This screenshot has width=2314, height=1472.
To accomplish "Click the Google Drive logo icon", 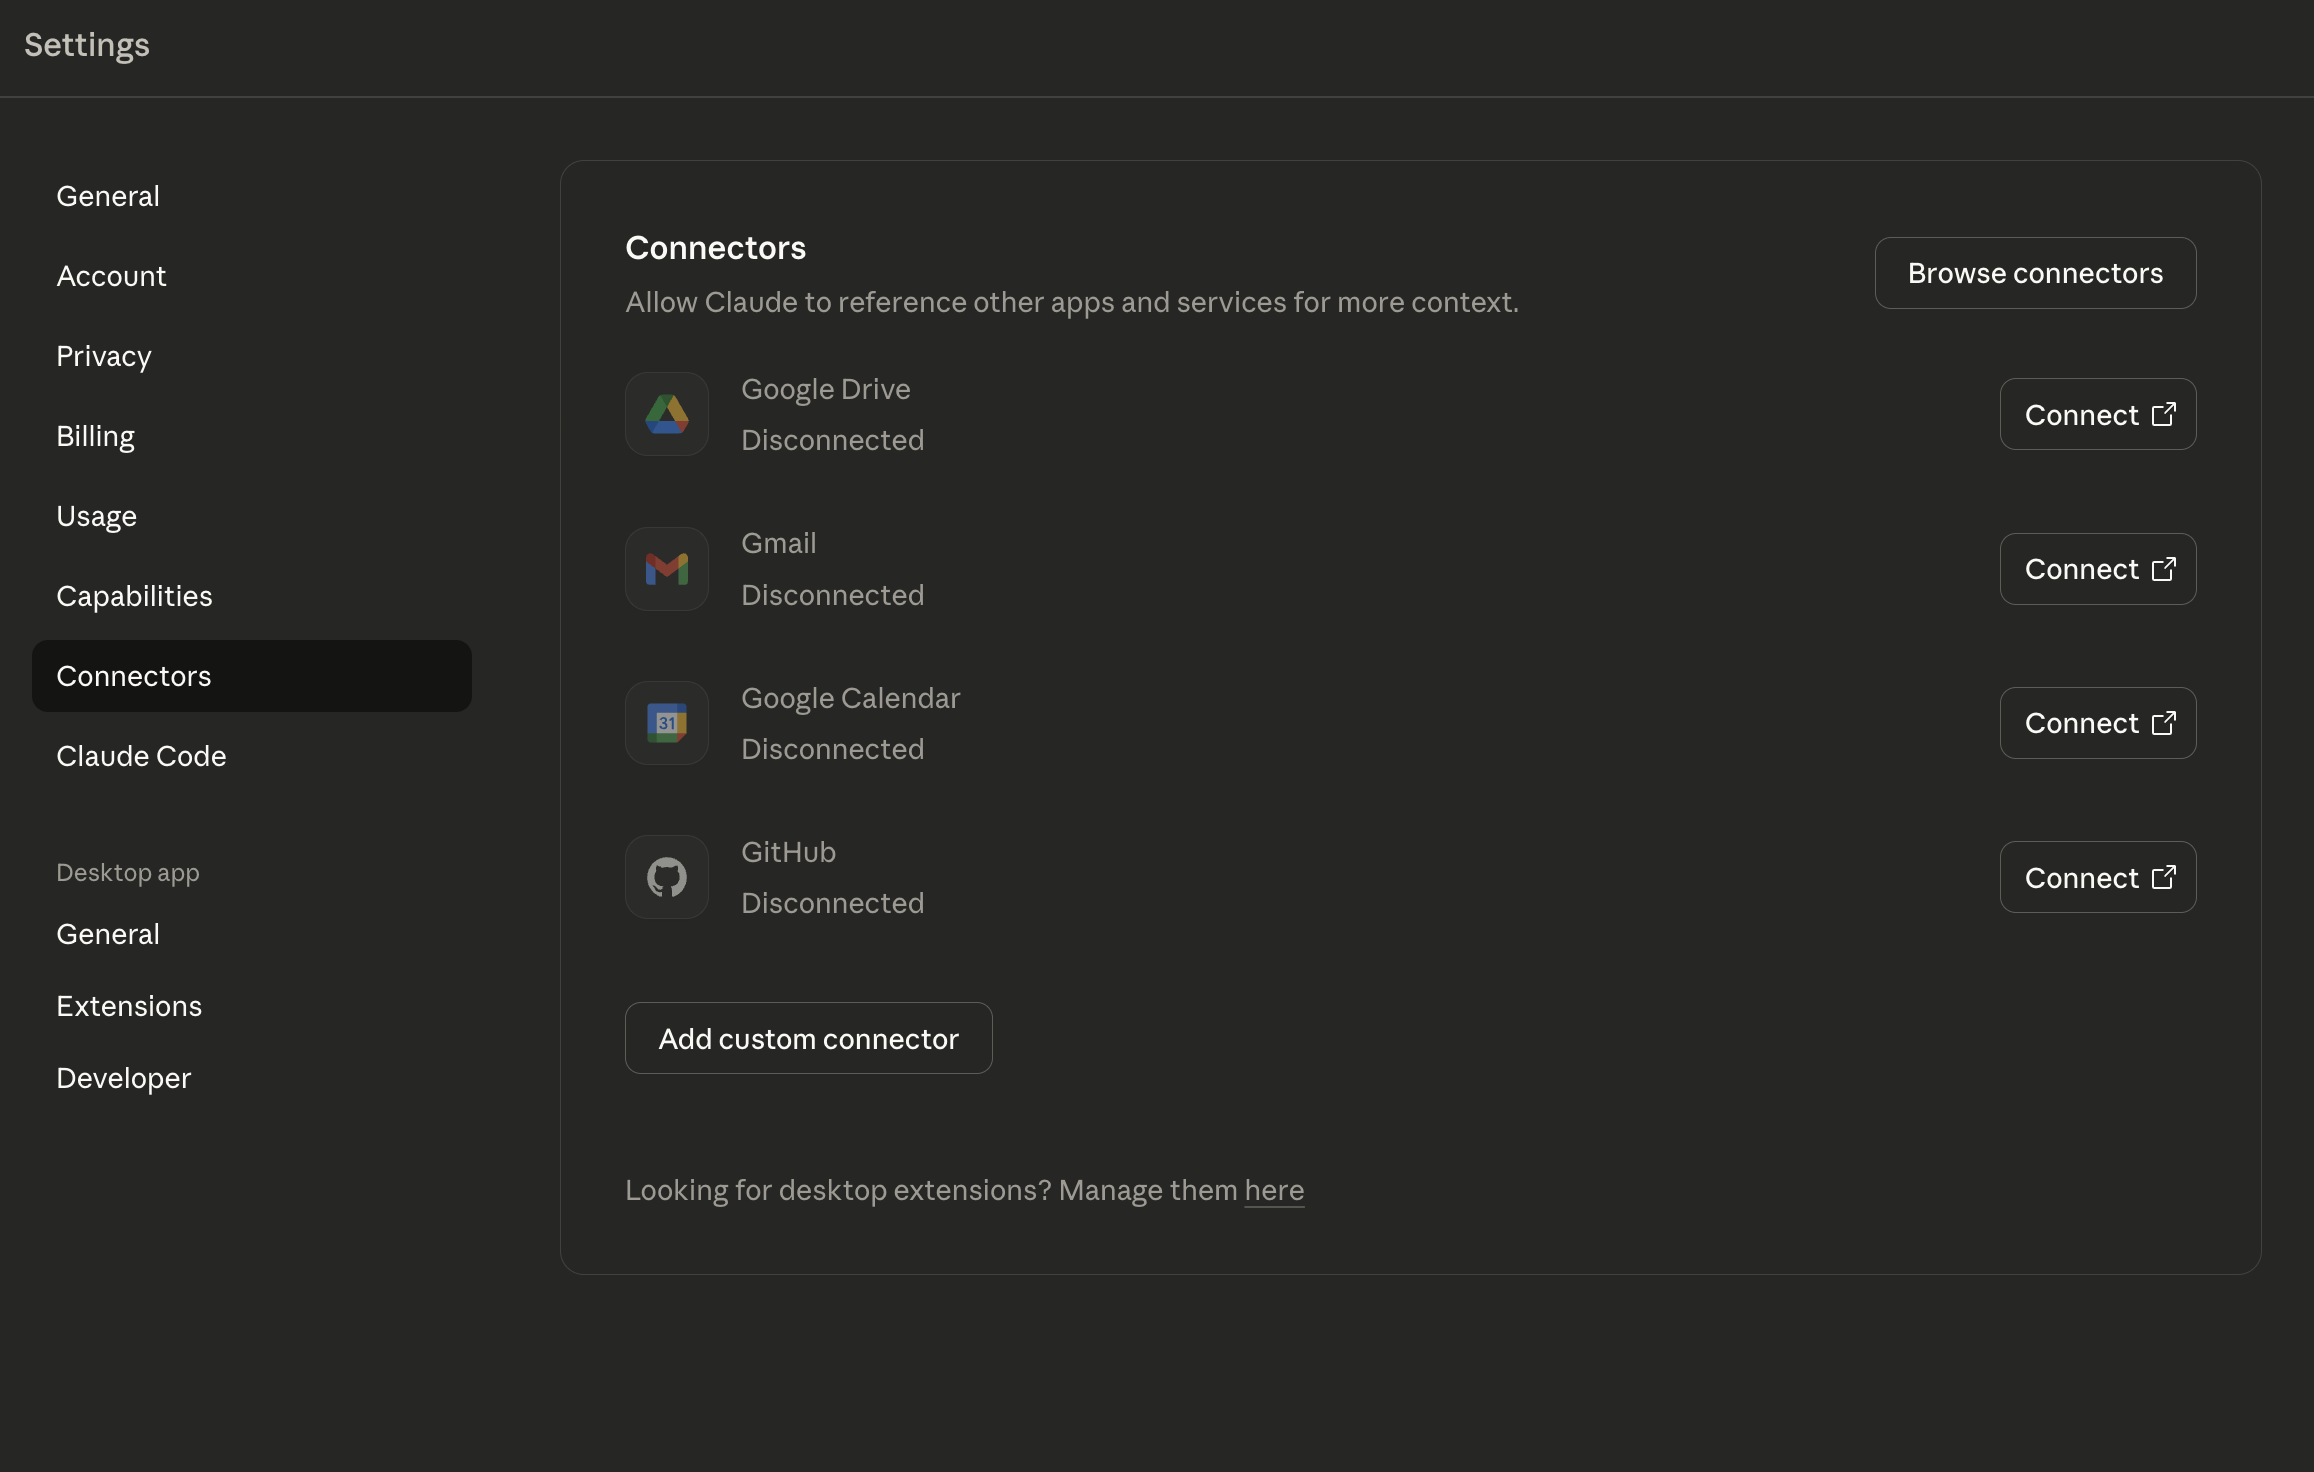I will (x=667, y=414).
